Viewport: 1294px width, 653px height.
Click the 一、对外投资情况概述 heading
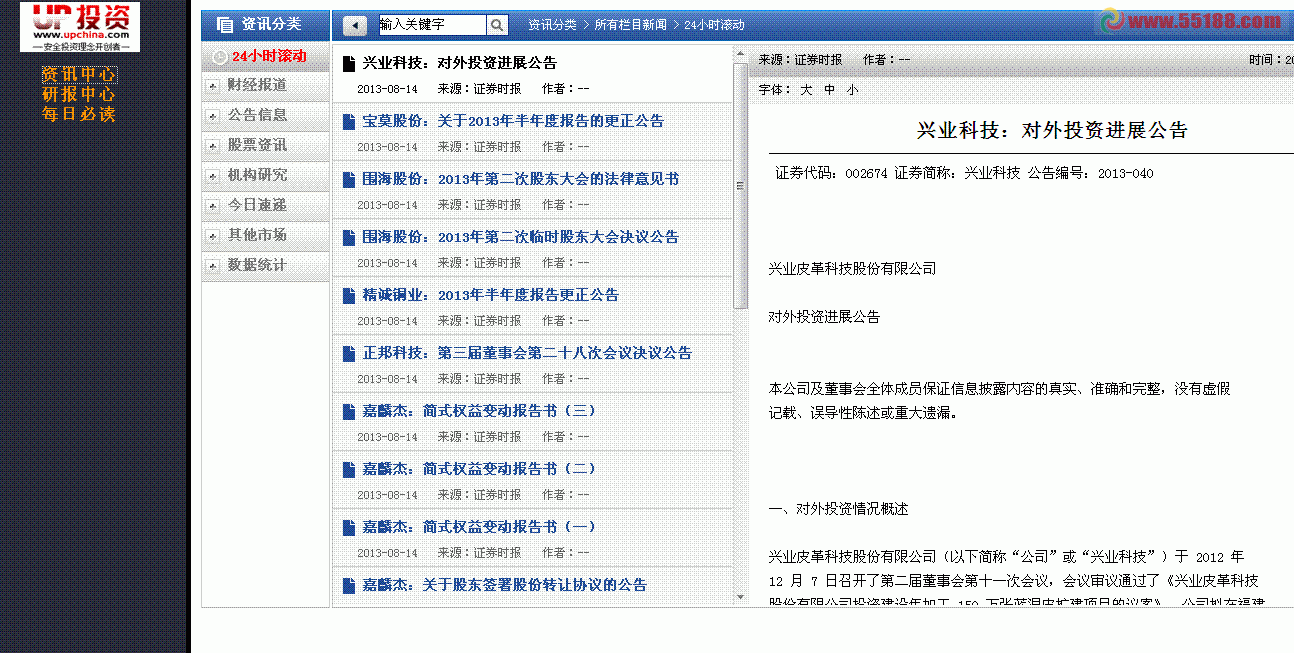pyautogui.click(x=838, y=509)
